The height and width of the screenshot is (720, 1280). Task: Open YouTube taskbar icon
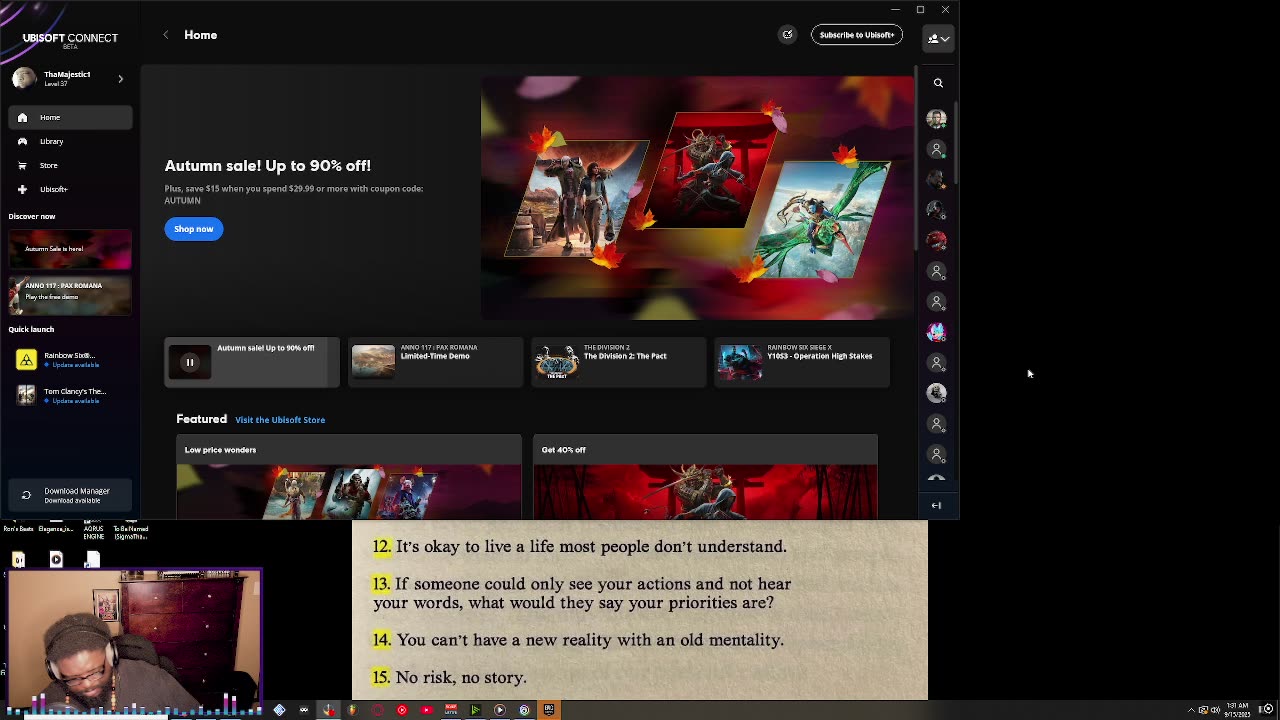click(427, 710)
